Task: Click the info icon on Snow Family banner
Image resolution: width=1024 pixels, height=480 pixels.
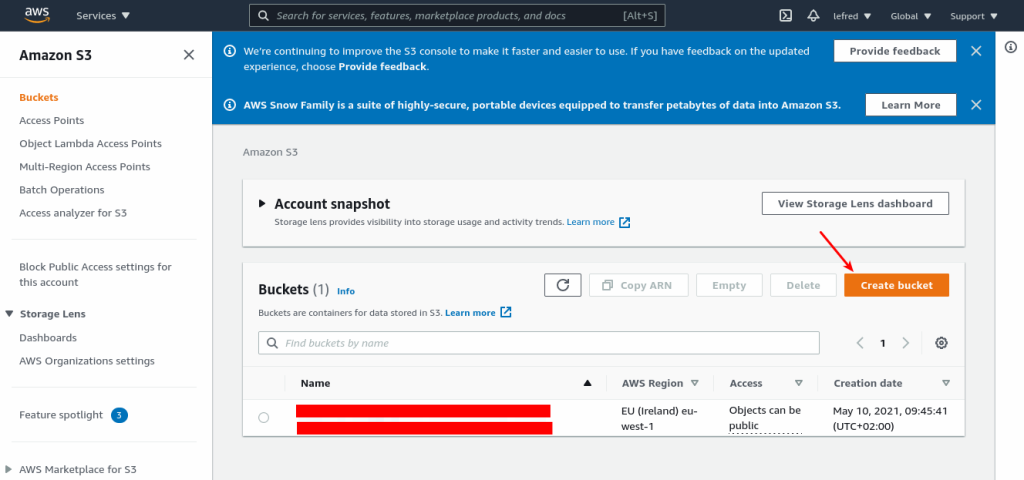Action: (230, 104)
